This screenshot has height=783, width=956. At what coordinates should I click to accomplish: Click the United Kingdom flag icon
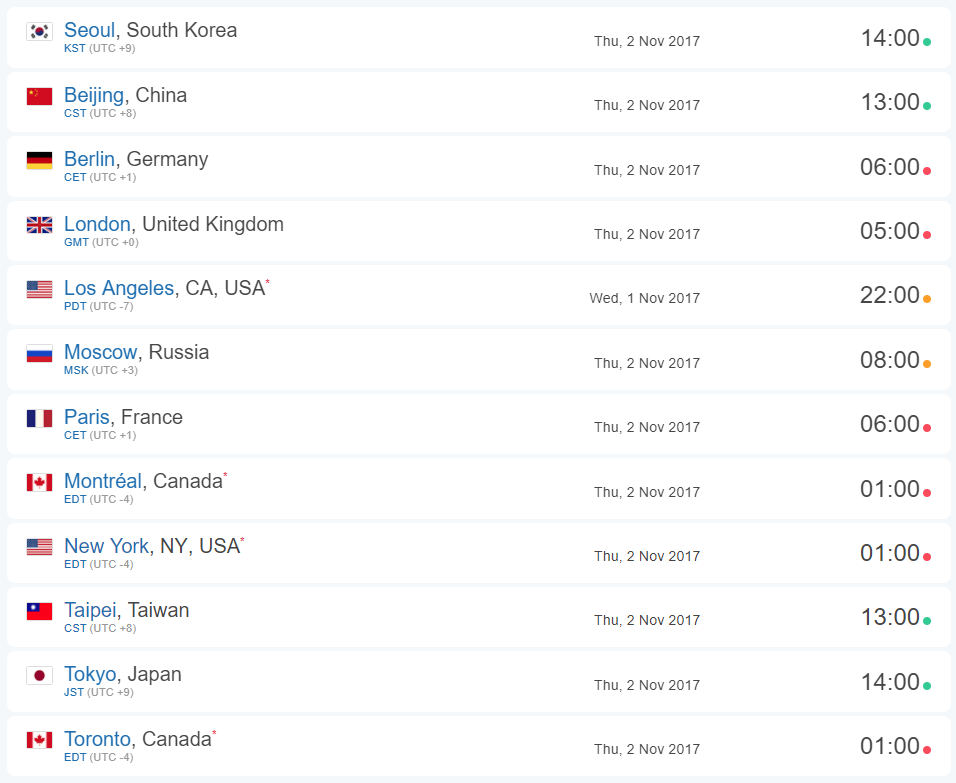point(39,225)
